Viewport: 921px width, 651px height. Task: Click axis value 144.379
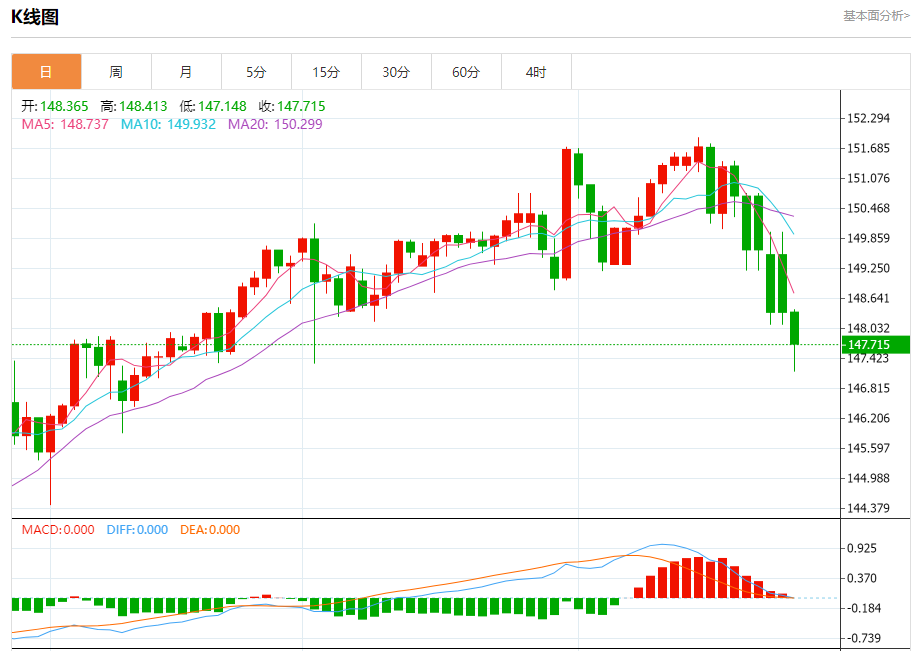click(868, 508)
